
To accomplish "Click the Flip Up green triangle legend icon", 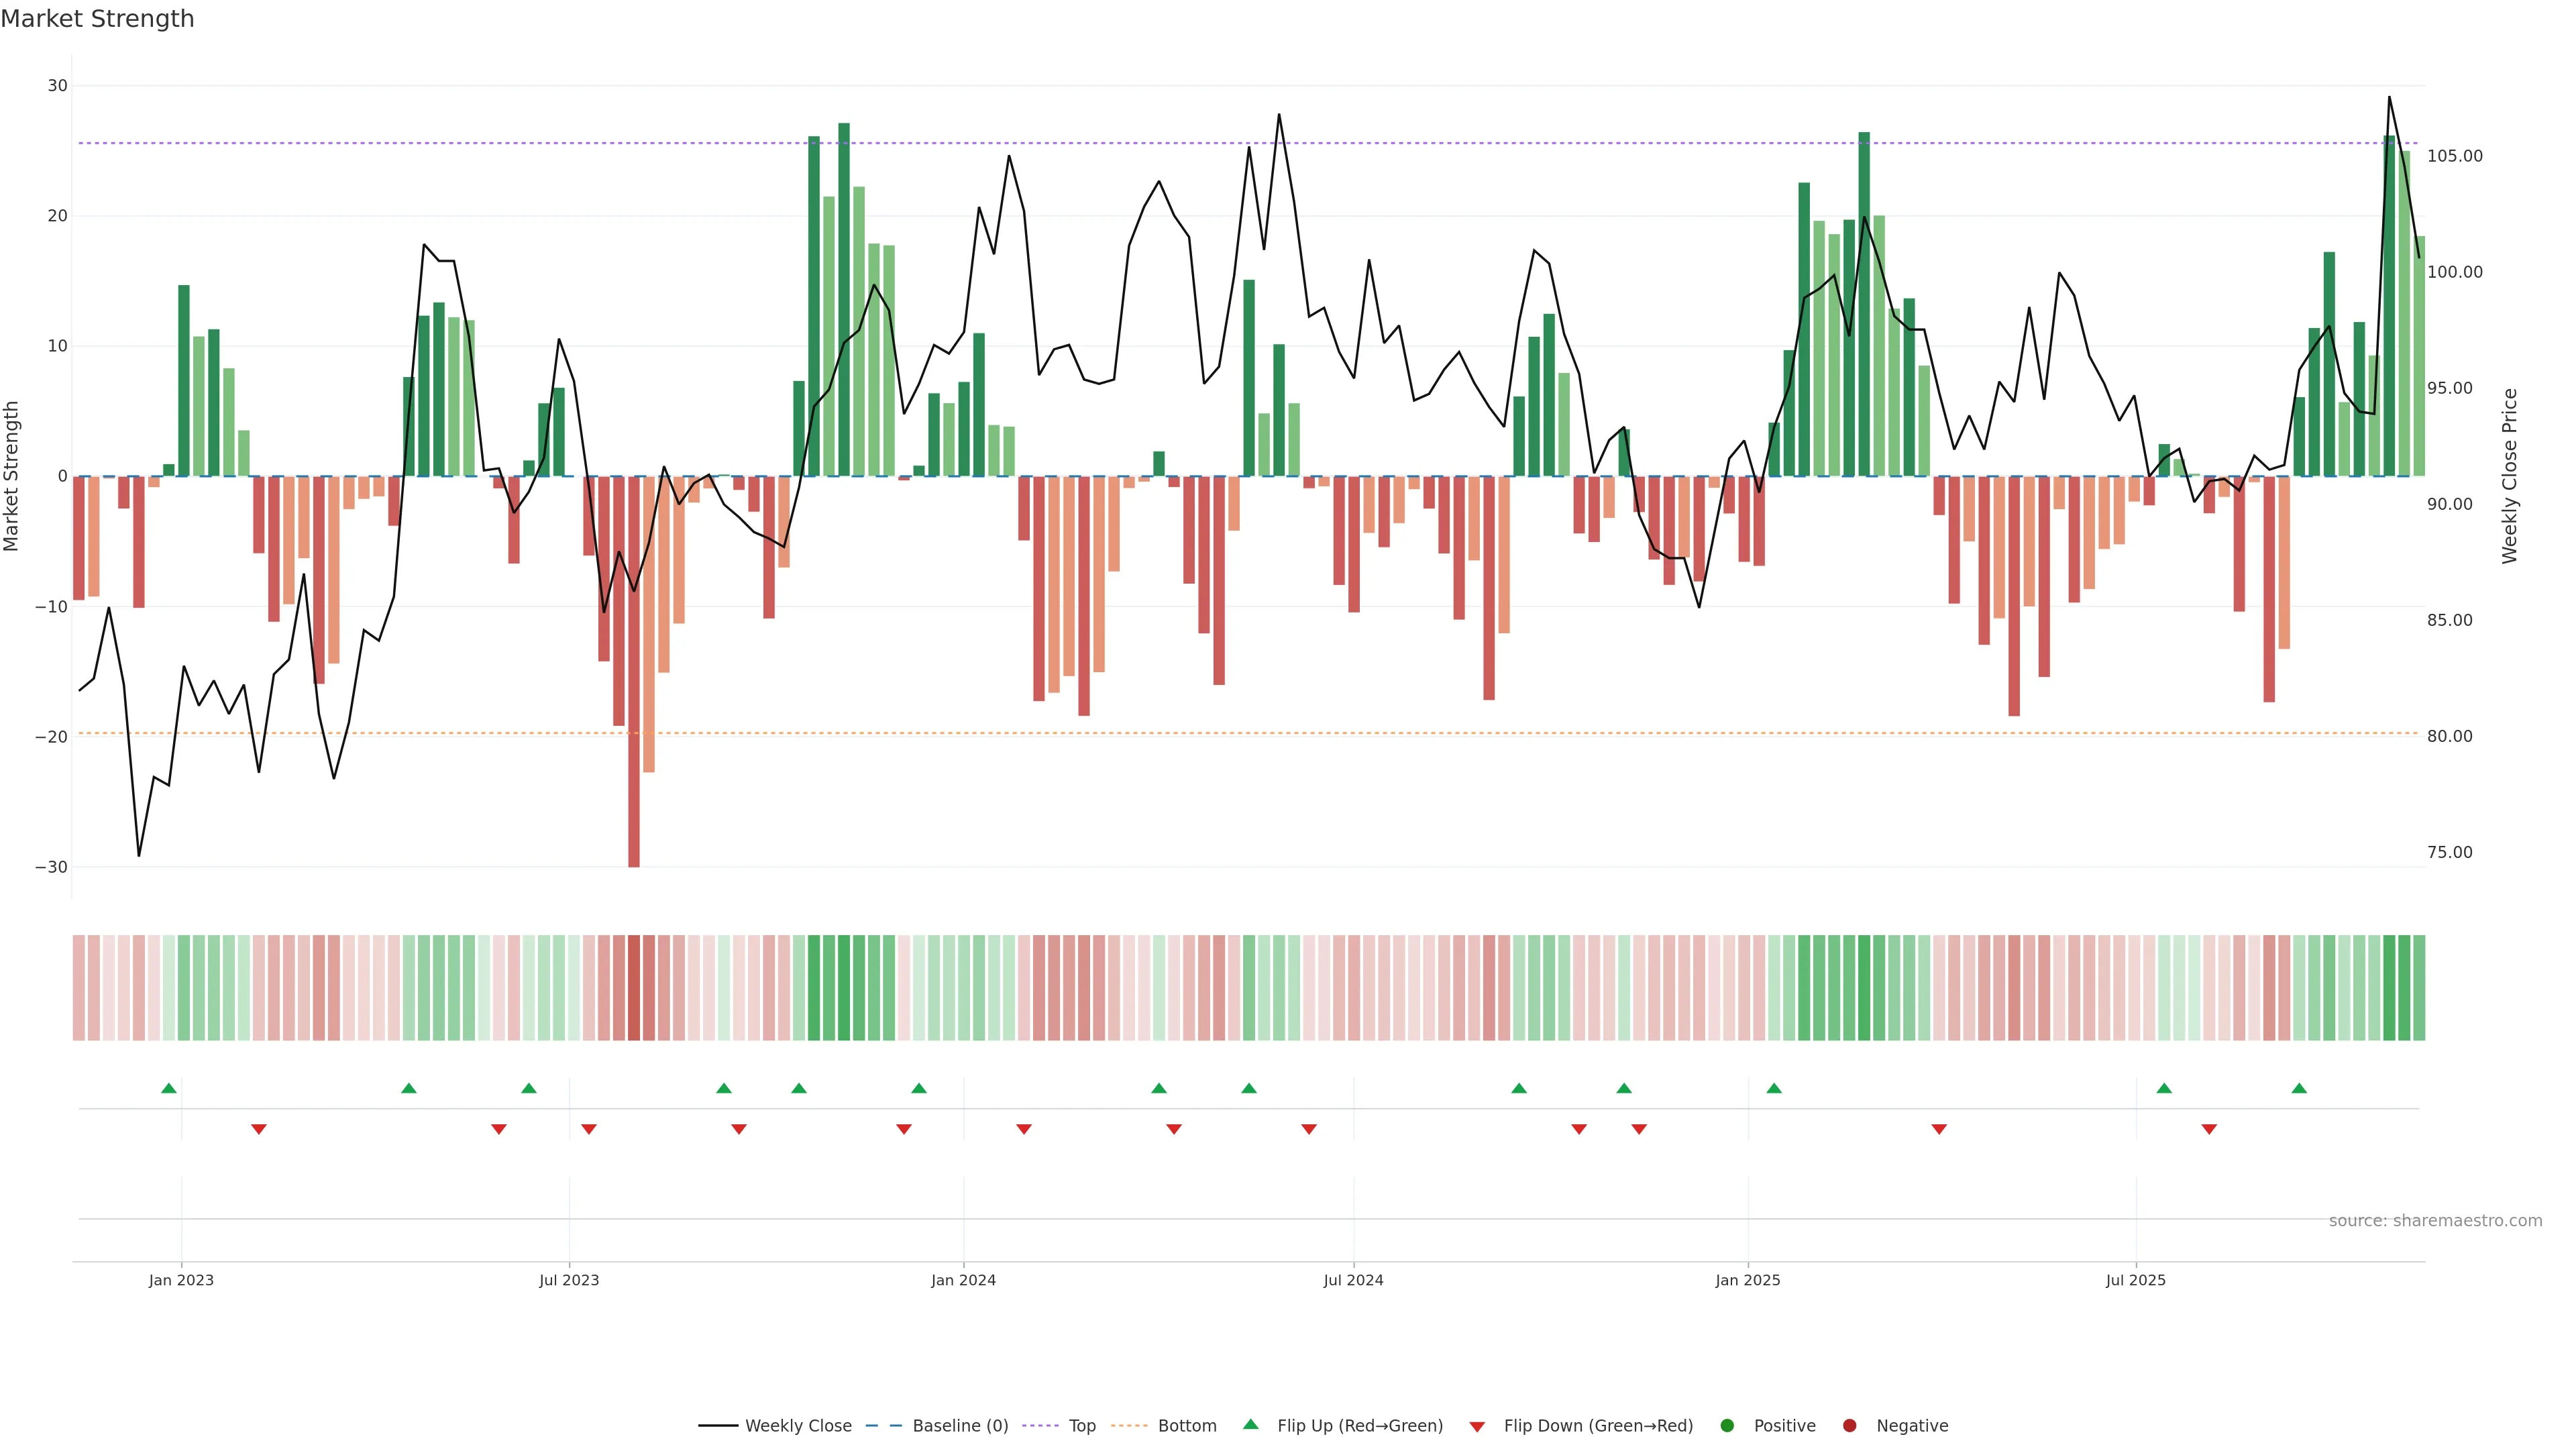I will click(x=1250, y=1425).
